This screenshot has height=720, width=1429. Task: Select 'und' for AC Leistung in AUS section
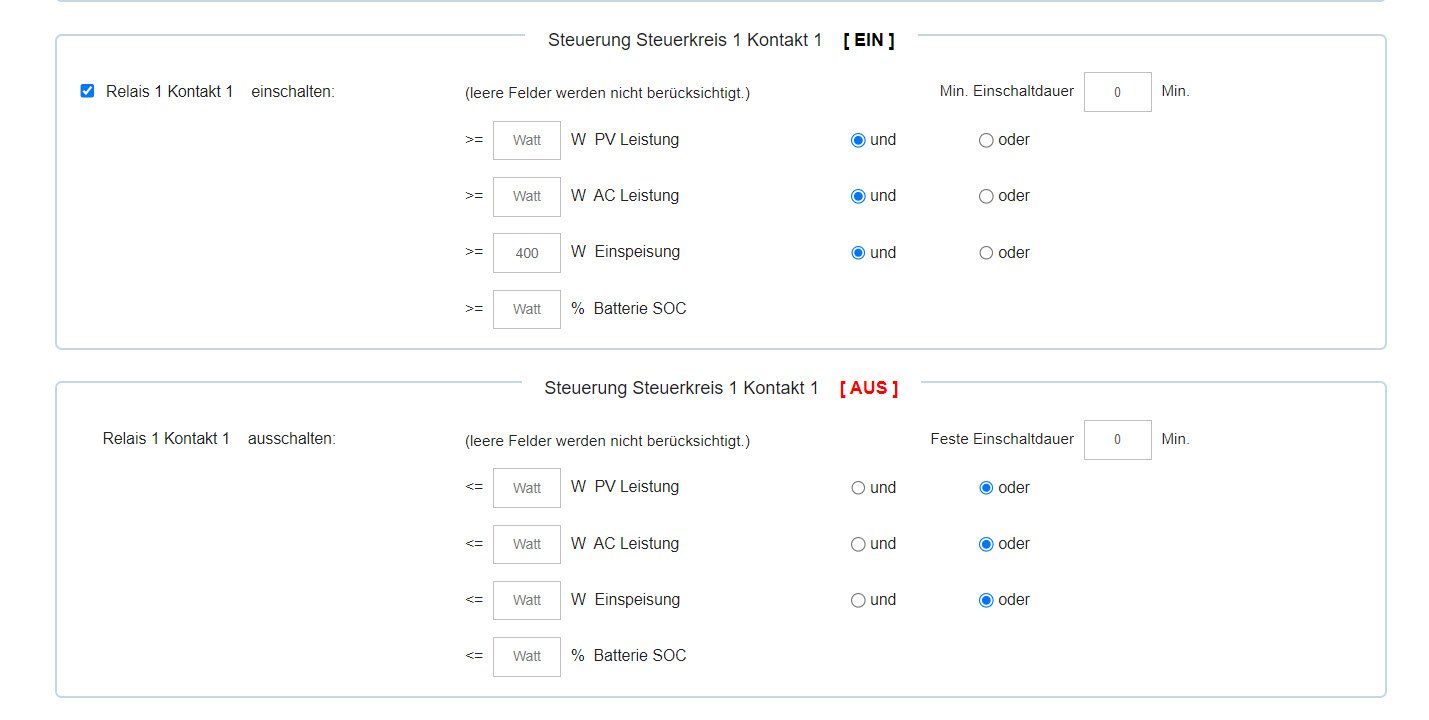tap(858, 544)
